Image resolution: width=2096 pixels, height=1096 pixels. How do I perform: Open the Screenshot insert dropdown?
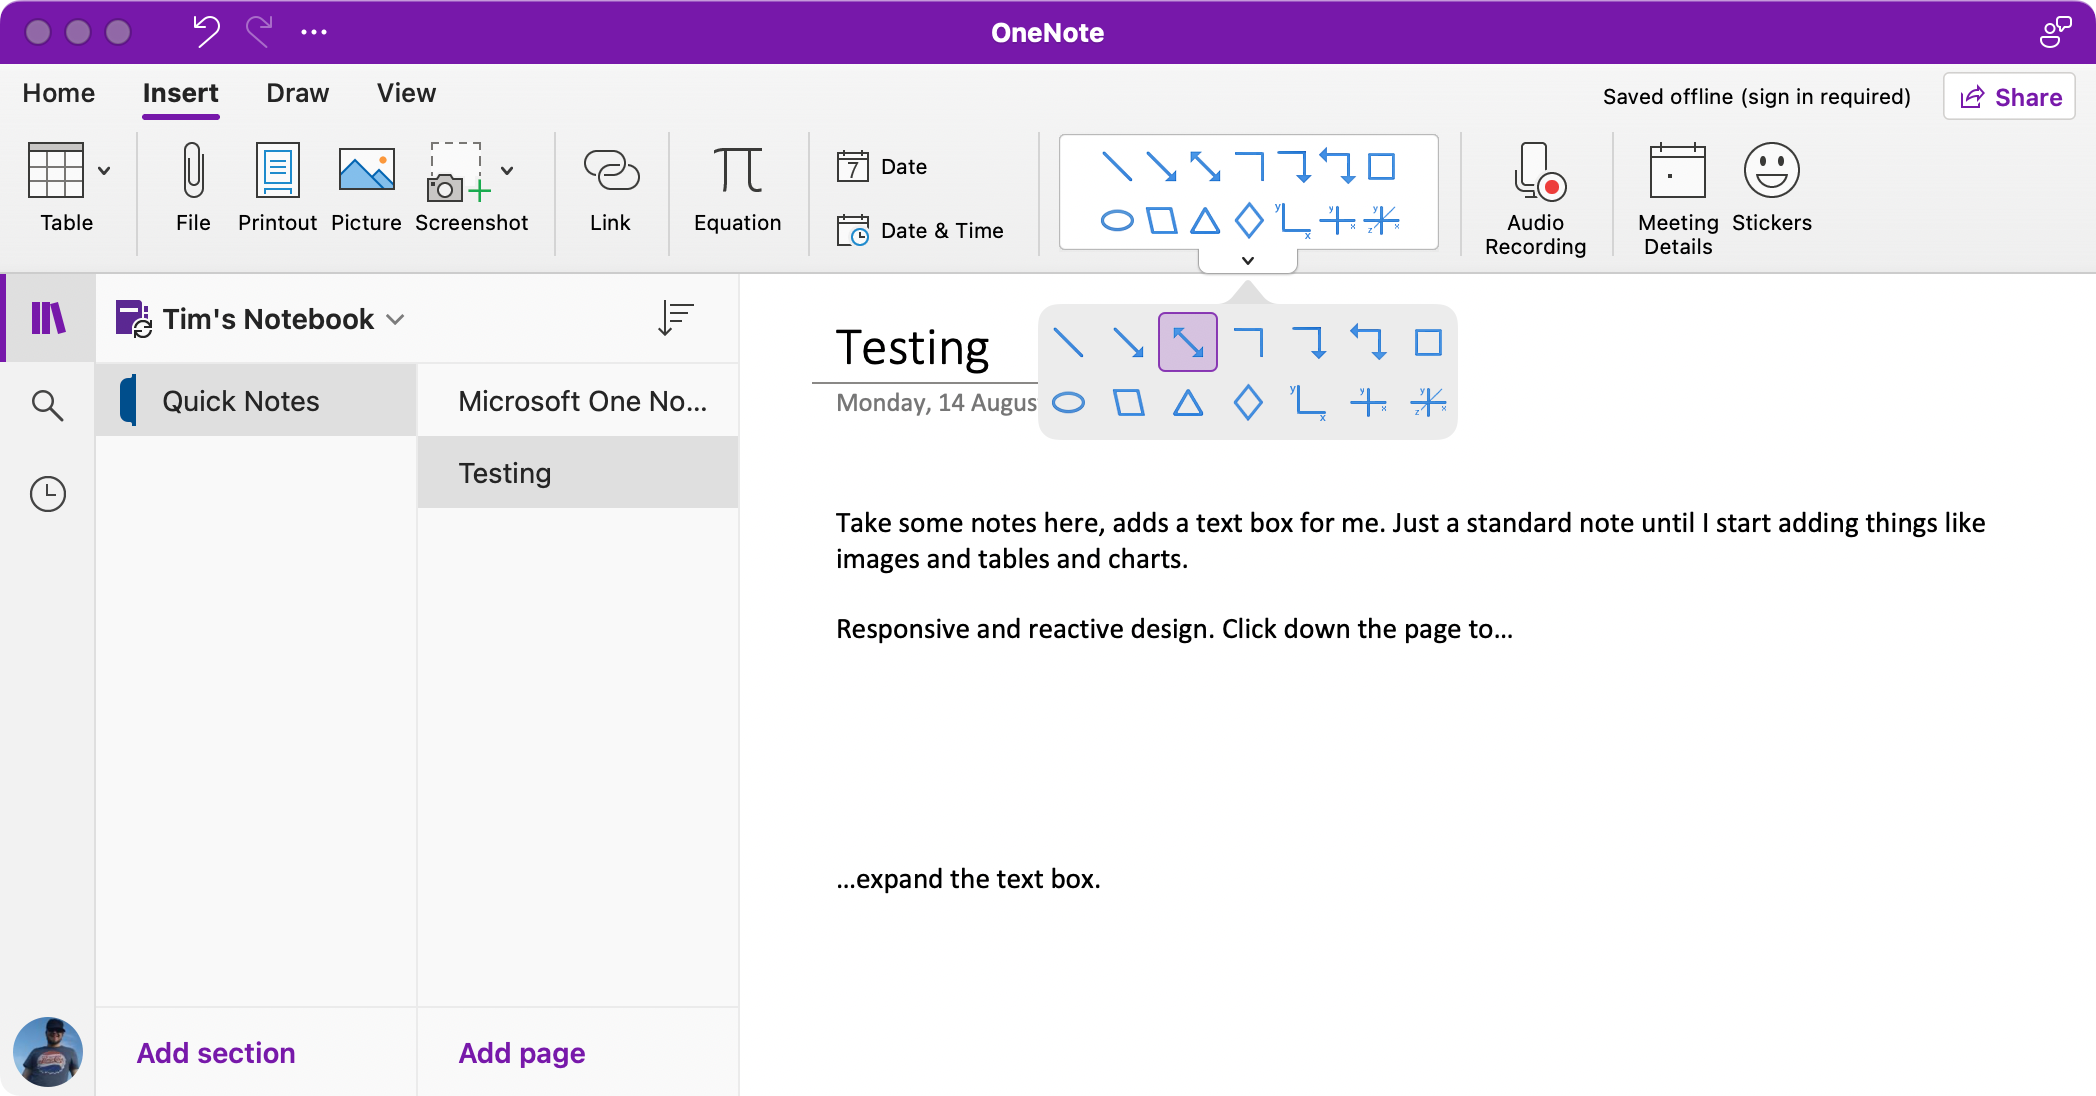point(509,170)
